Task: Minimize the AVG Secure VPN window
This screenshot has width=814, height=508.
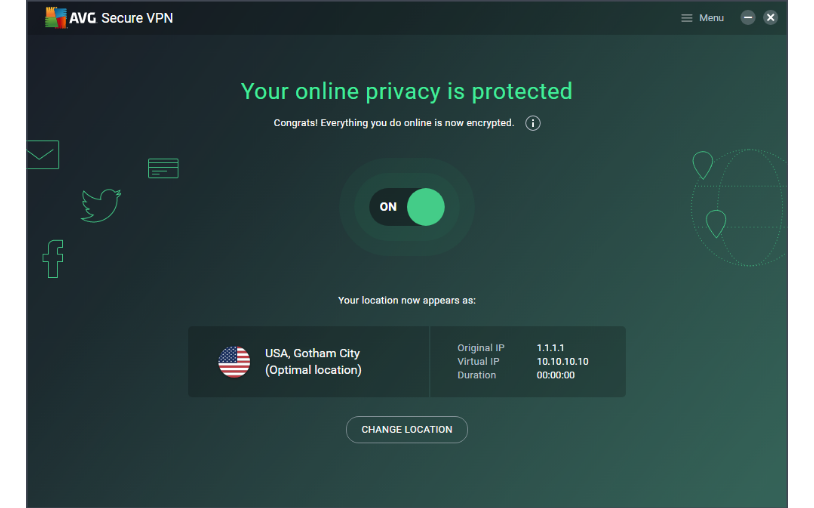Action: coord(748,18)
